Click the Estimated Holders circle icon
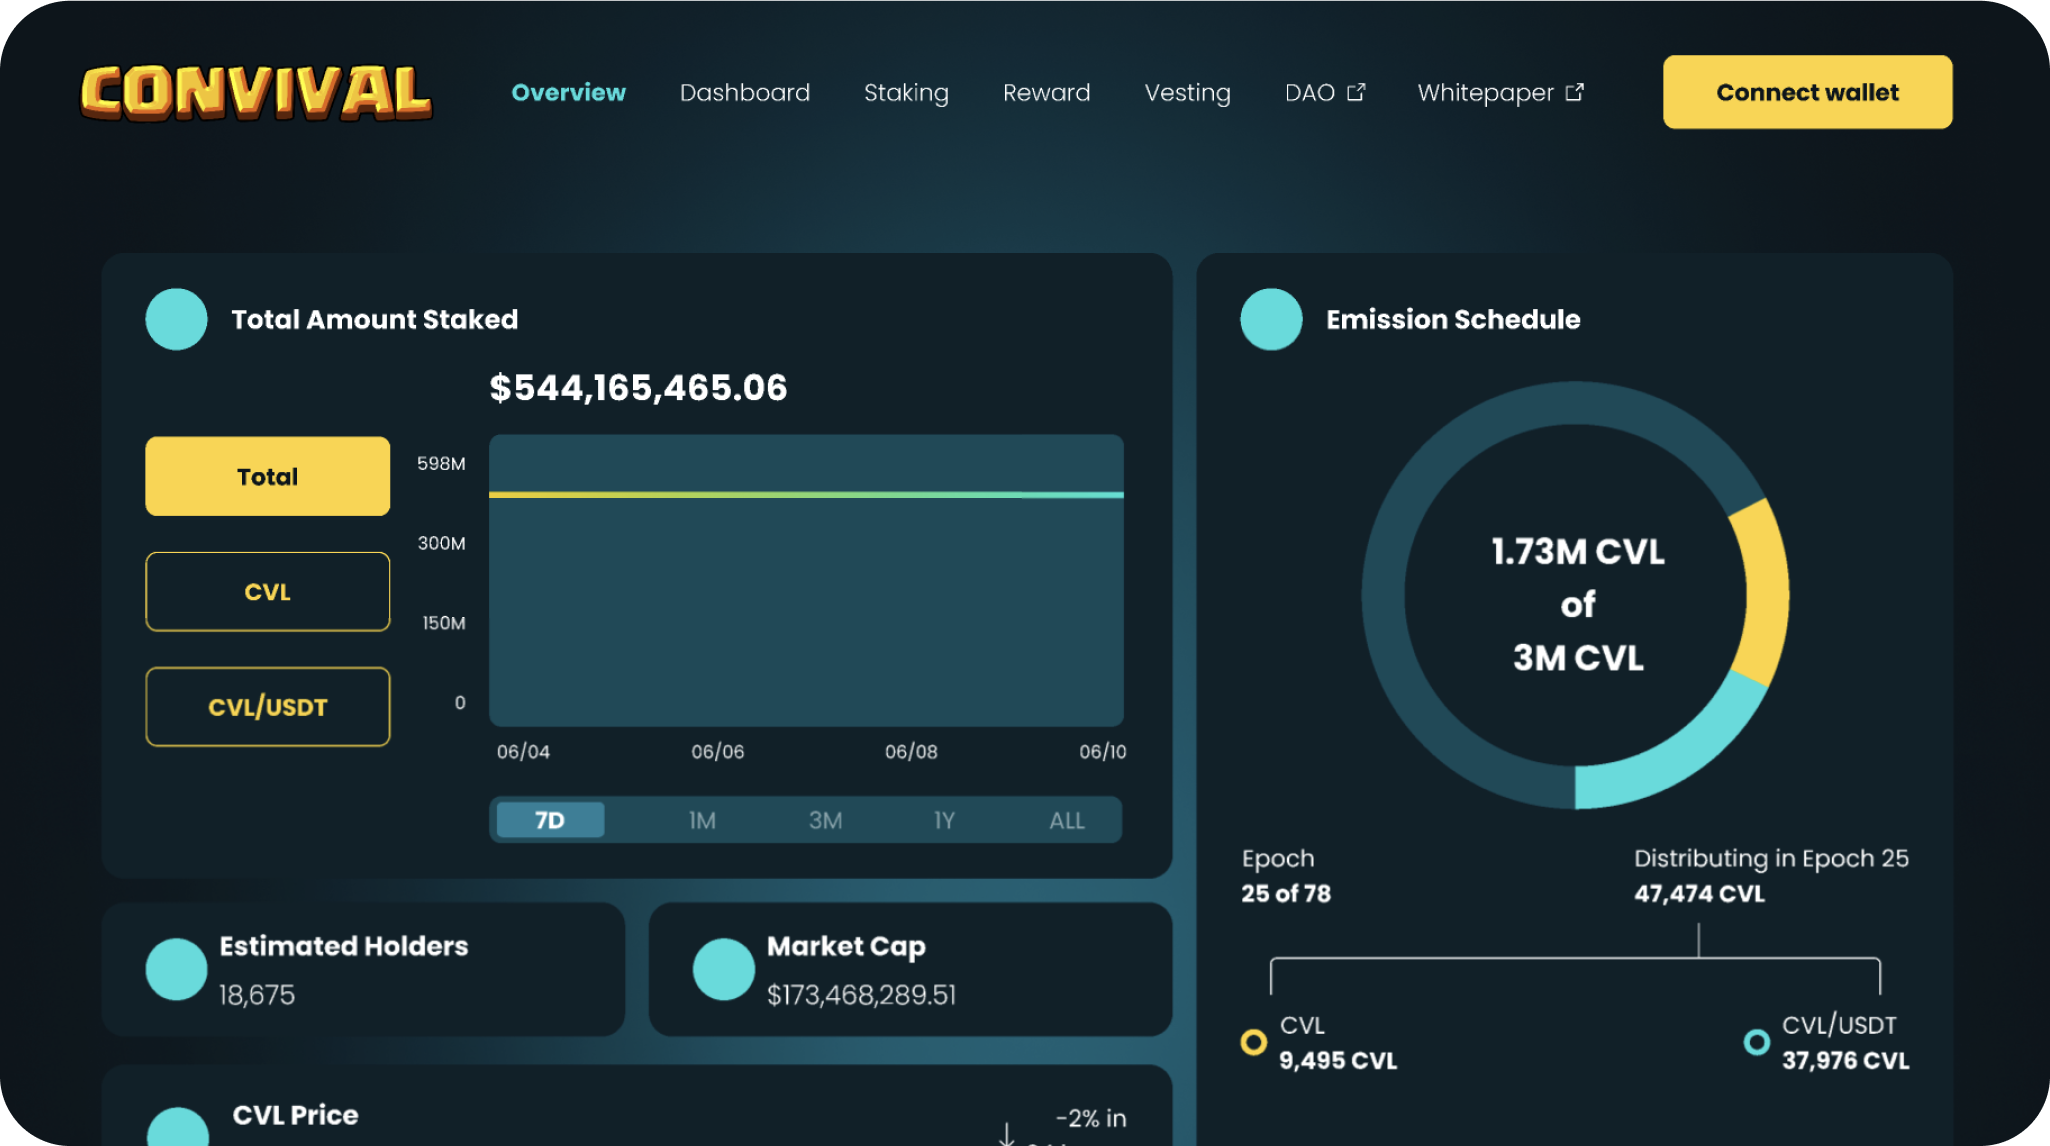The image size is (2050, 1146). click(x=176, y=969)
